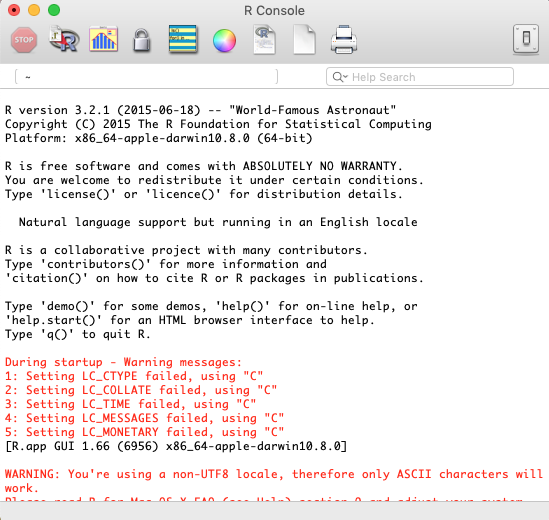Click "Natural language support" line
549x520 pixels.
pos(218,222)
